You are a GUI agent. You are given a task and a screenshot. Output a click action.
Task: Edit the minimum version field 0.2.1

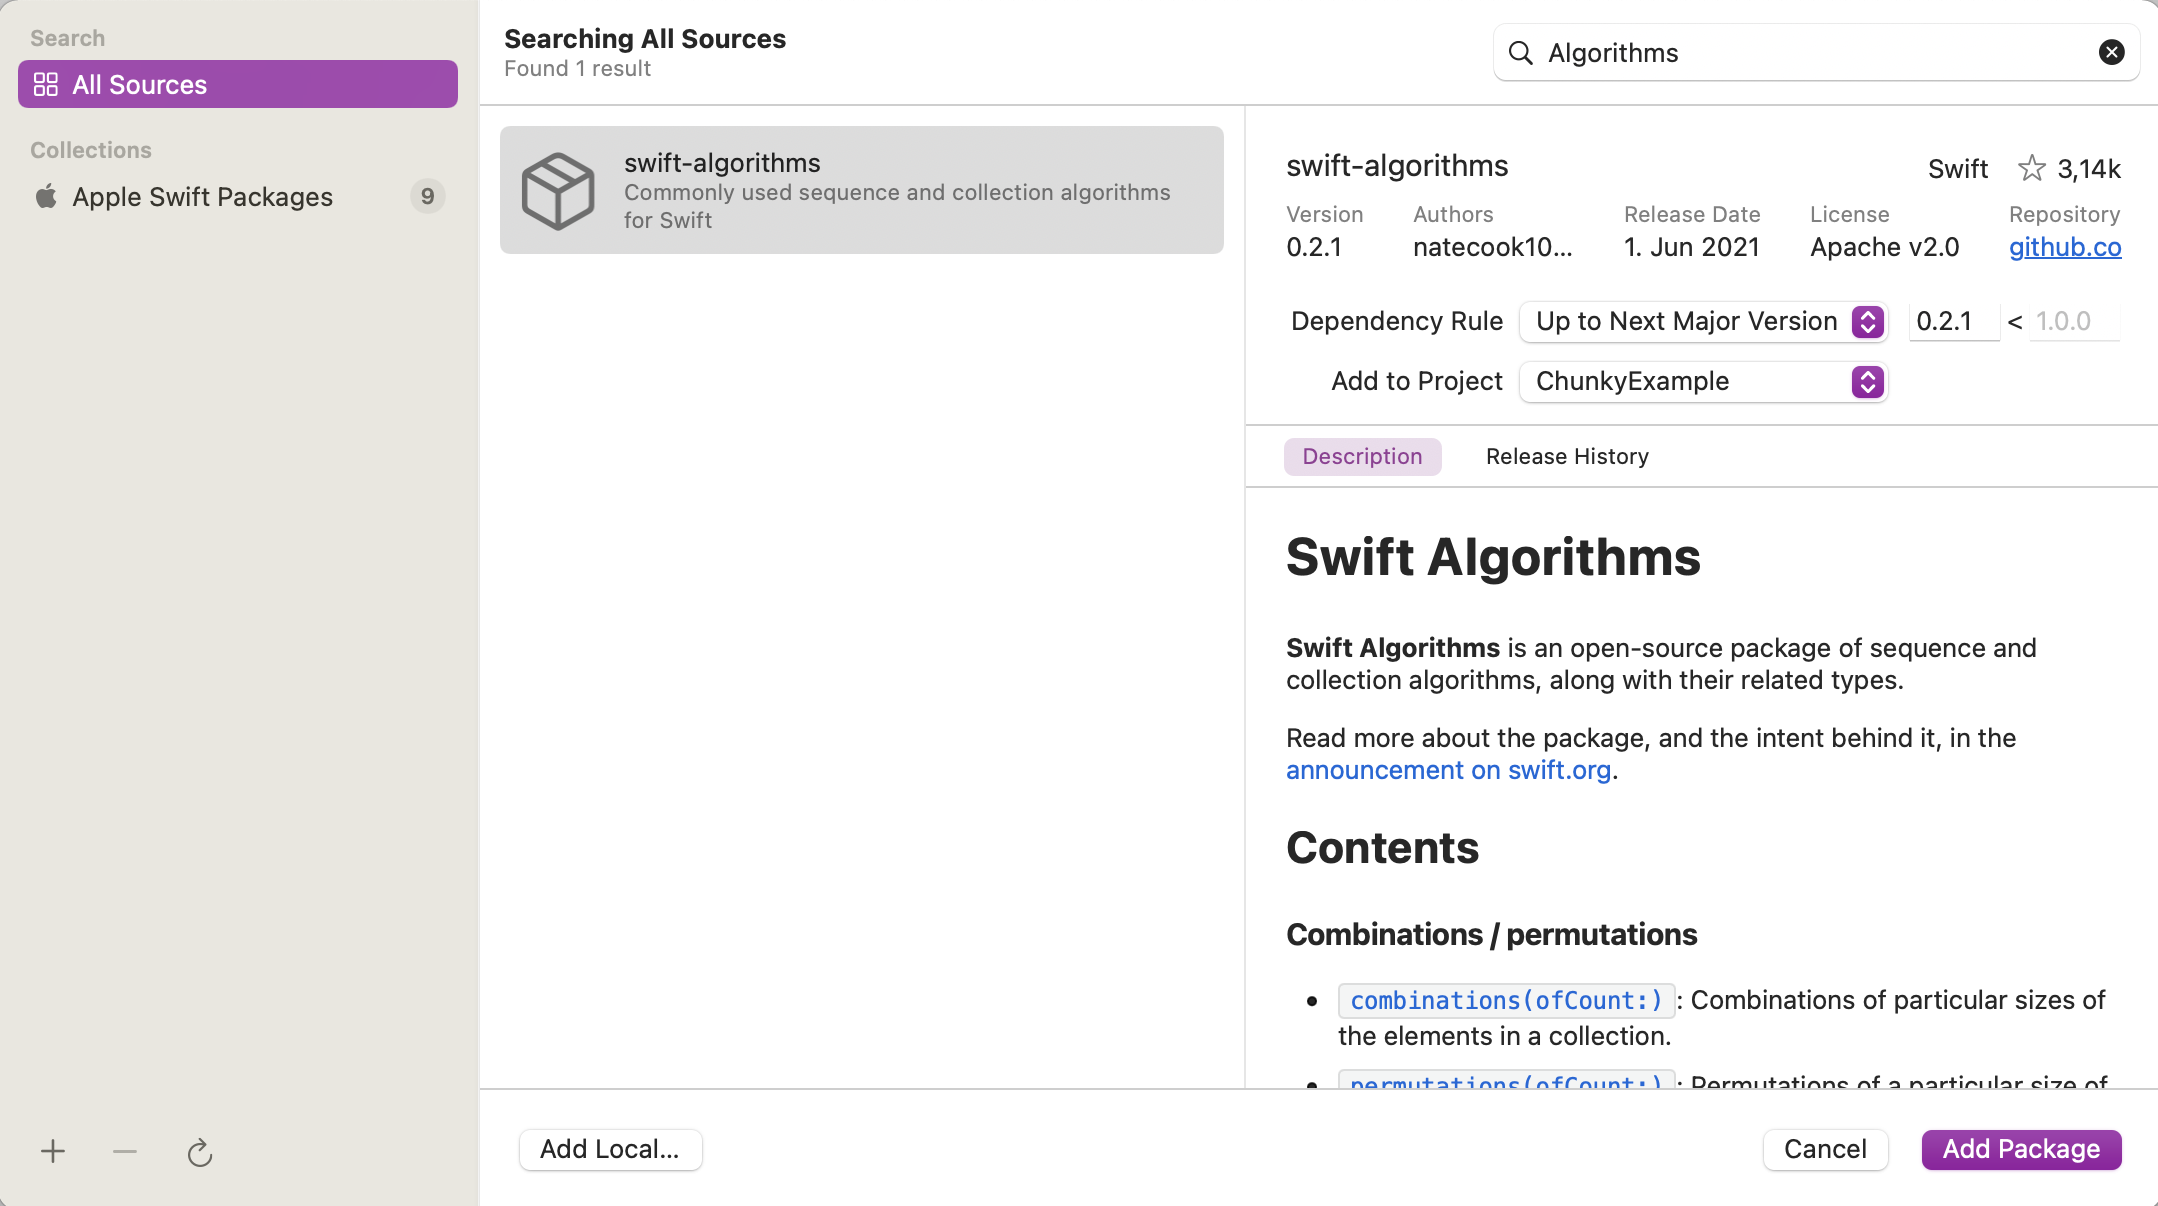coord(1954,321)
